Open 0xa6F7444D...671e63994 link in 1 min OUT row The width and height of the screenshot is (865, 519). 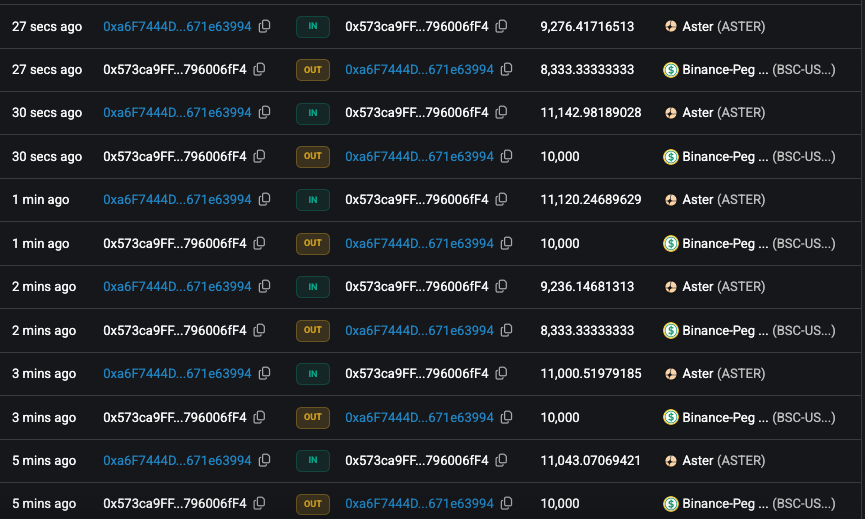tap(419, 244)
